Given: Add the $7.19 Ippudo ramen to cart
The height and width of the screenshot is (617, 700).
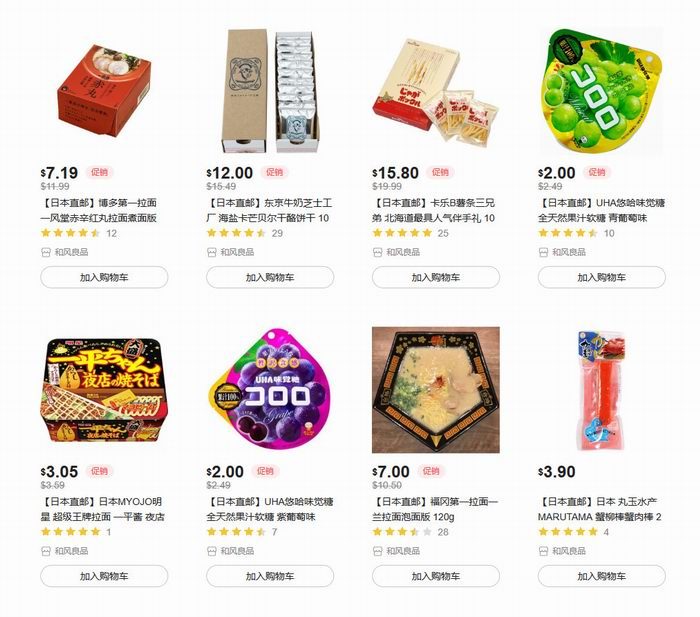Looking at the screenshot, I should 104,277.
